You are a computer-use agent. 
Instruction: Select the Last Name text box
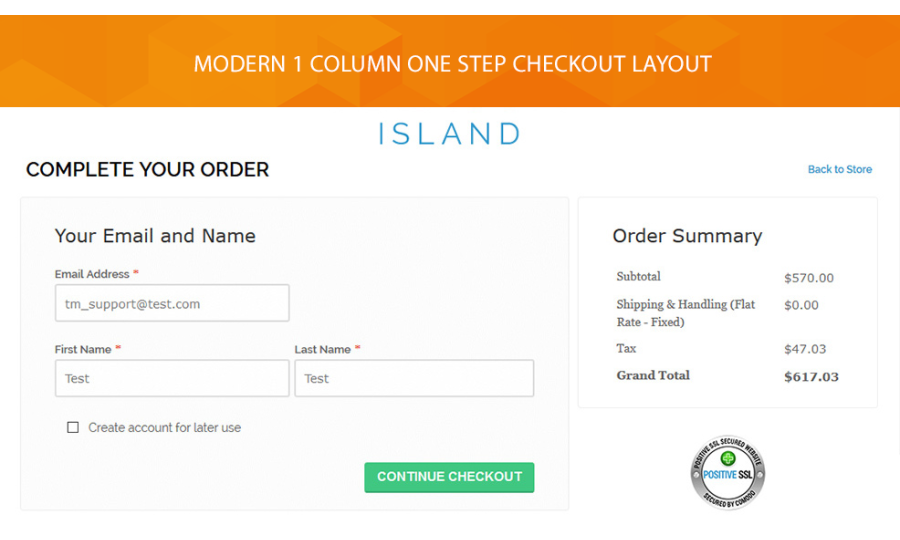414,378
